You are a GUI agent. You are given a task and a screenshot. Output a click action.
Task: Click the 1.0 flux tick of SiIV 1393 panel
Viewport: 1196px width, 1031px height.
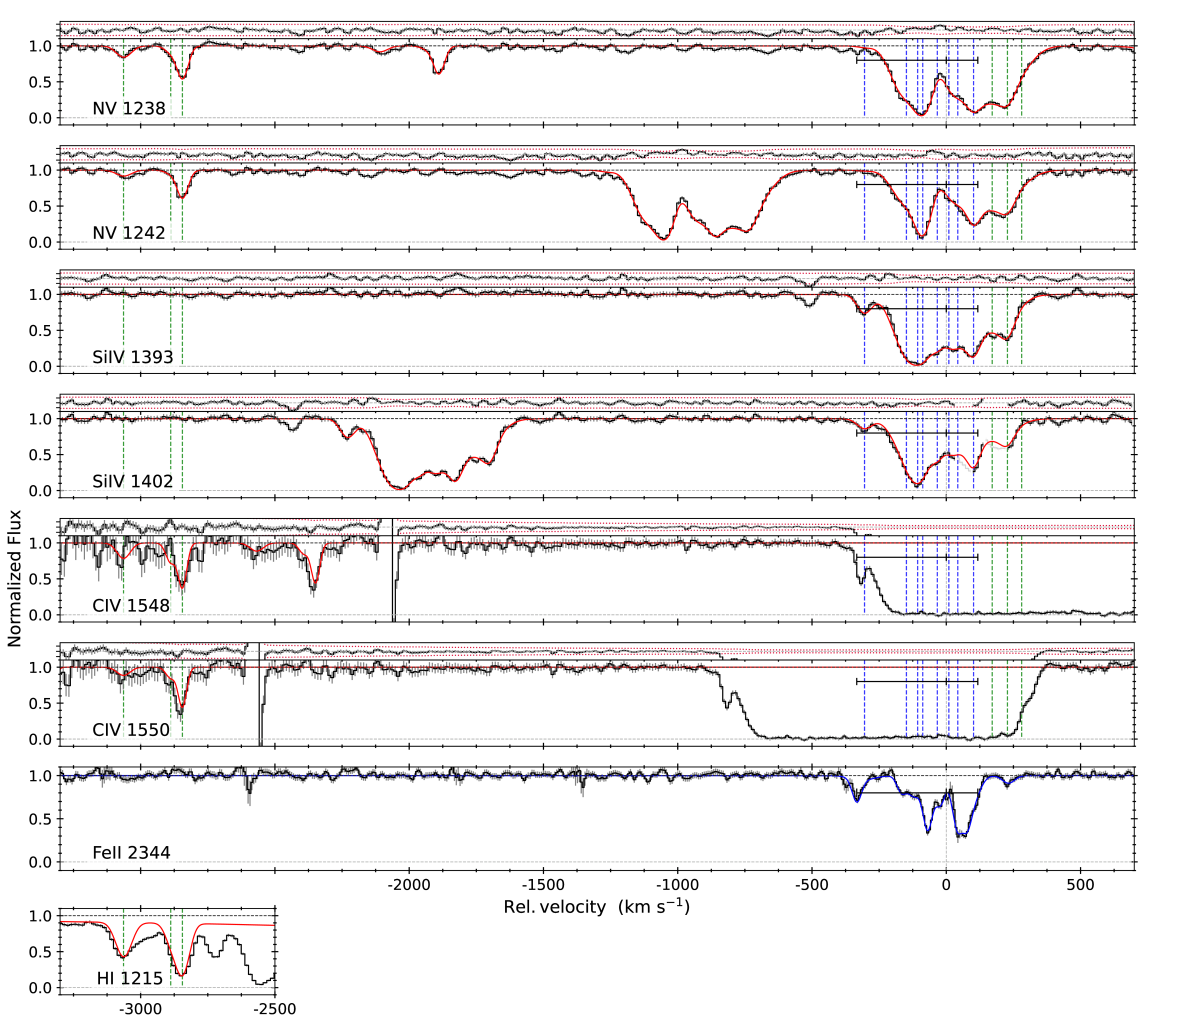40,295
